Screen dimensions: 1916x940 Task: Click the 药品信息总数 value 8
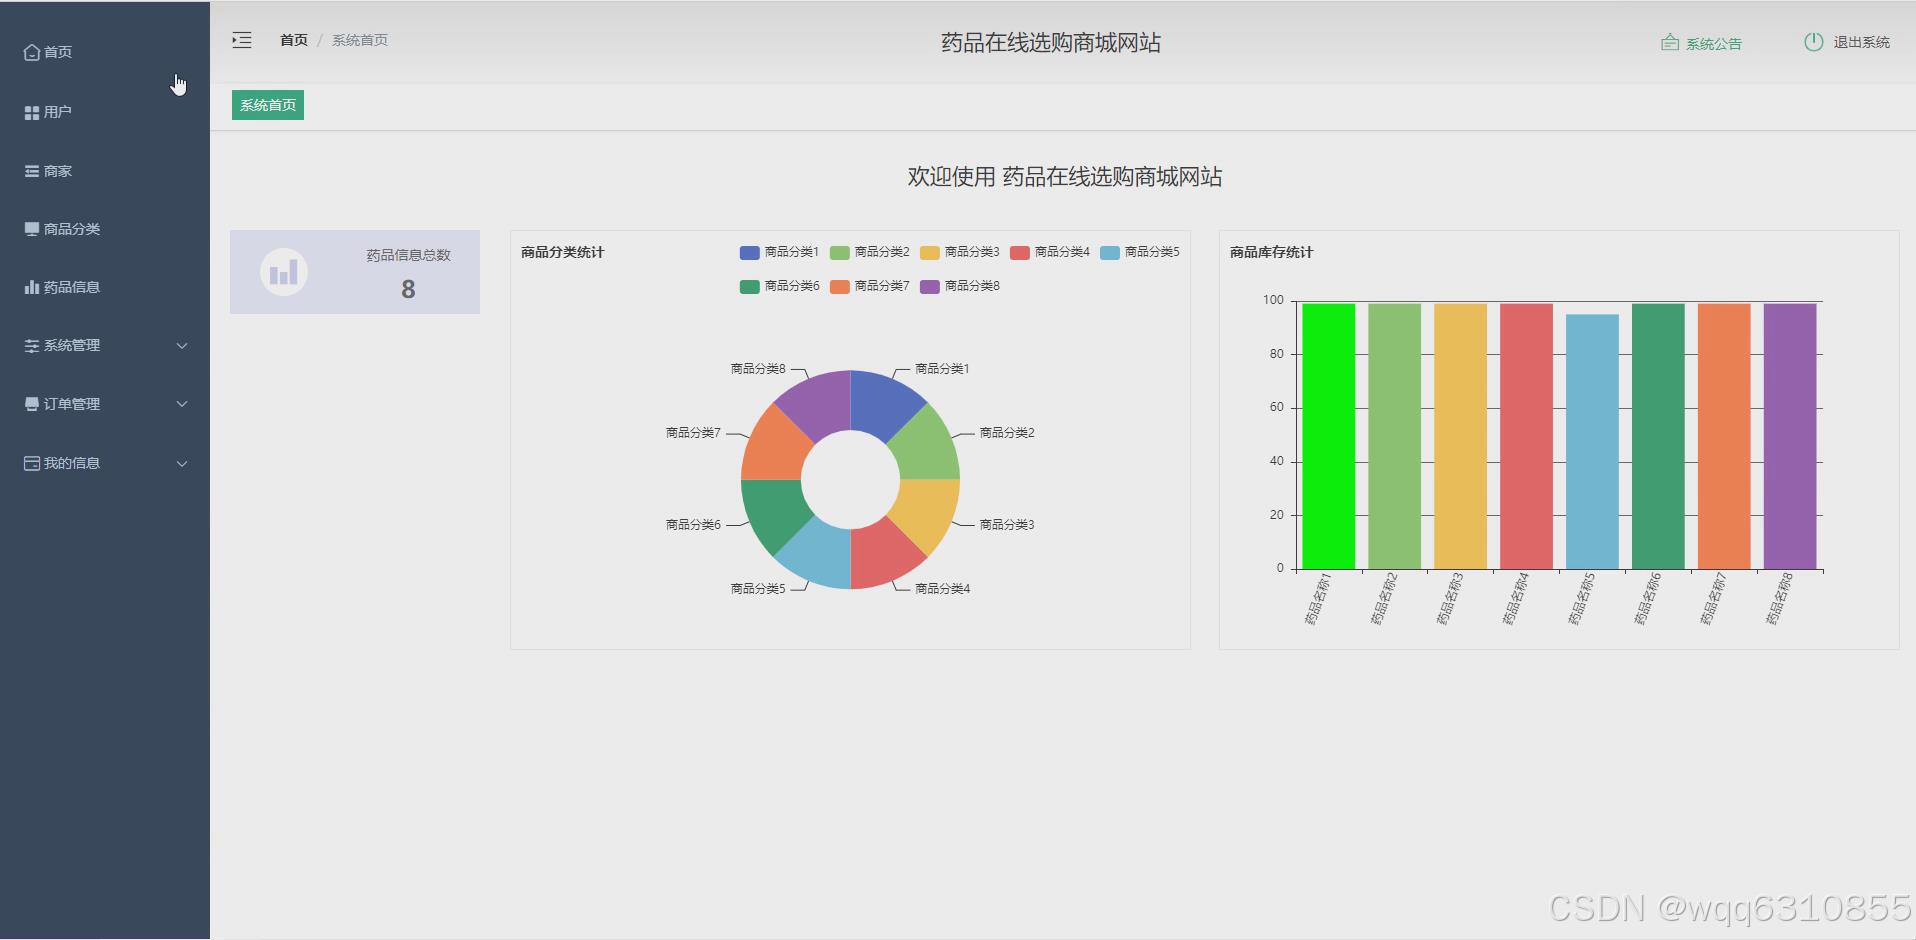click(x=408, y=289)
